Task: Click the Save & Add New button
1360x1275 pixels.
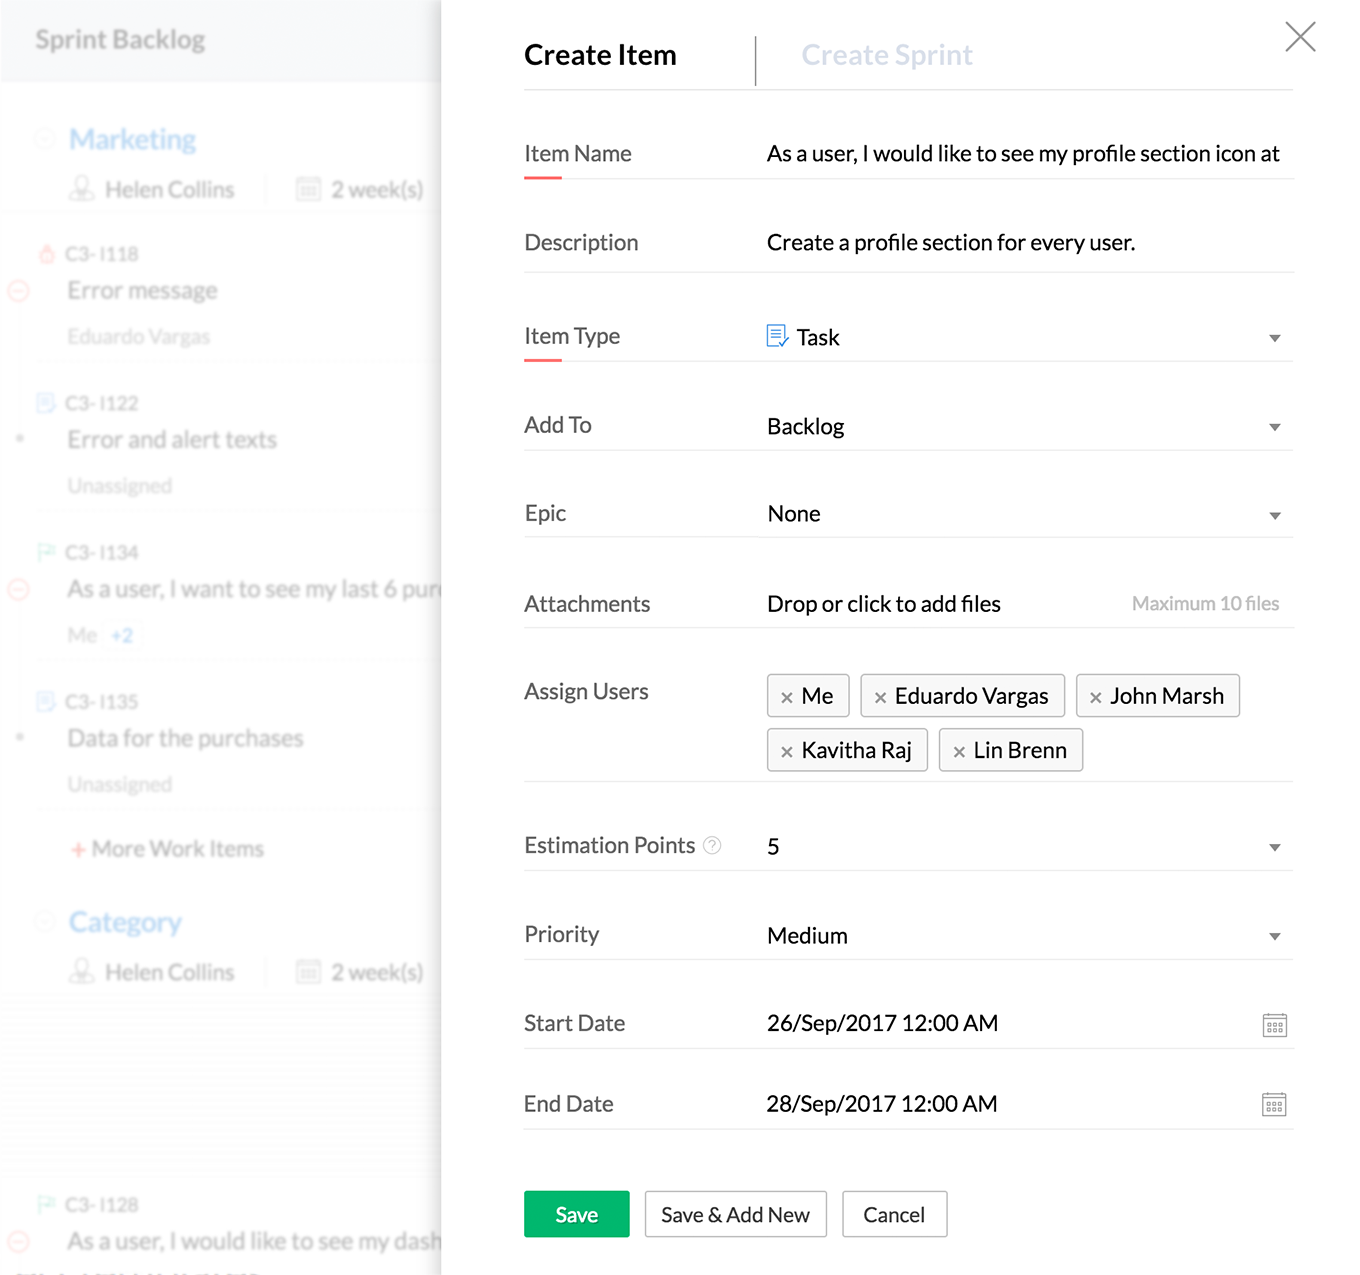Action: click(735, 1214)
